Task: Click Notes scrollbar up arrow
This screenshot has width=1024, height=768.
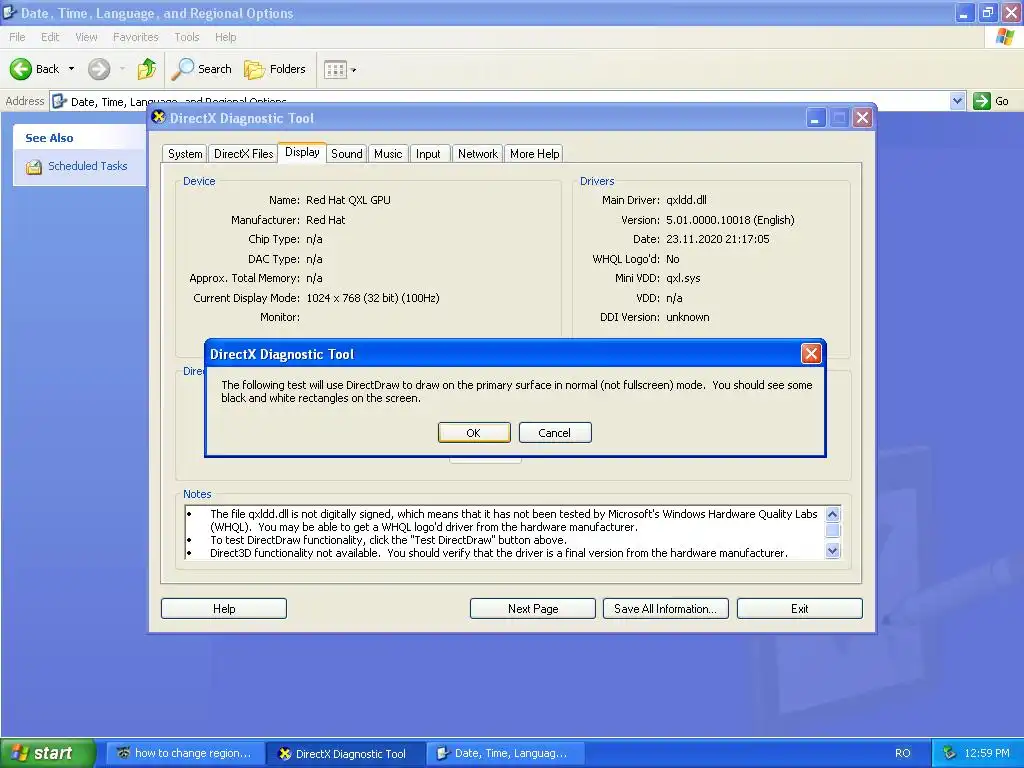Action: pyautogui.click(x=832, y=515)
